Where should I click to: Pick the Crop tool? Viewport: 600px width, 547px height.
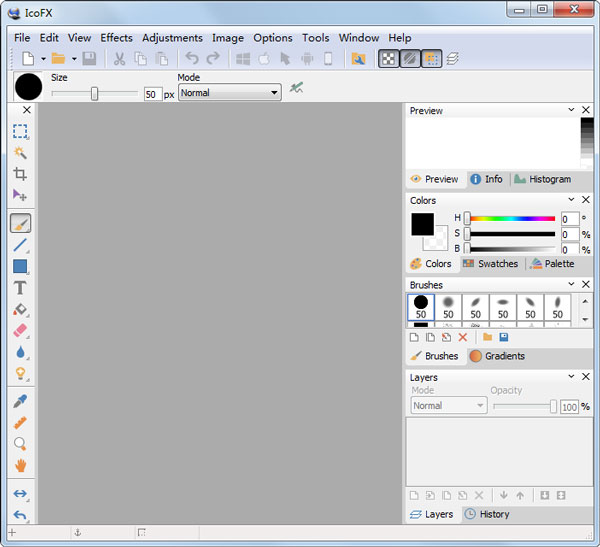click(20, 174)
